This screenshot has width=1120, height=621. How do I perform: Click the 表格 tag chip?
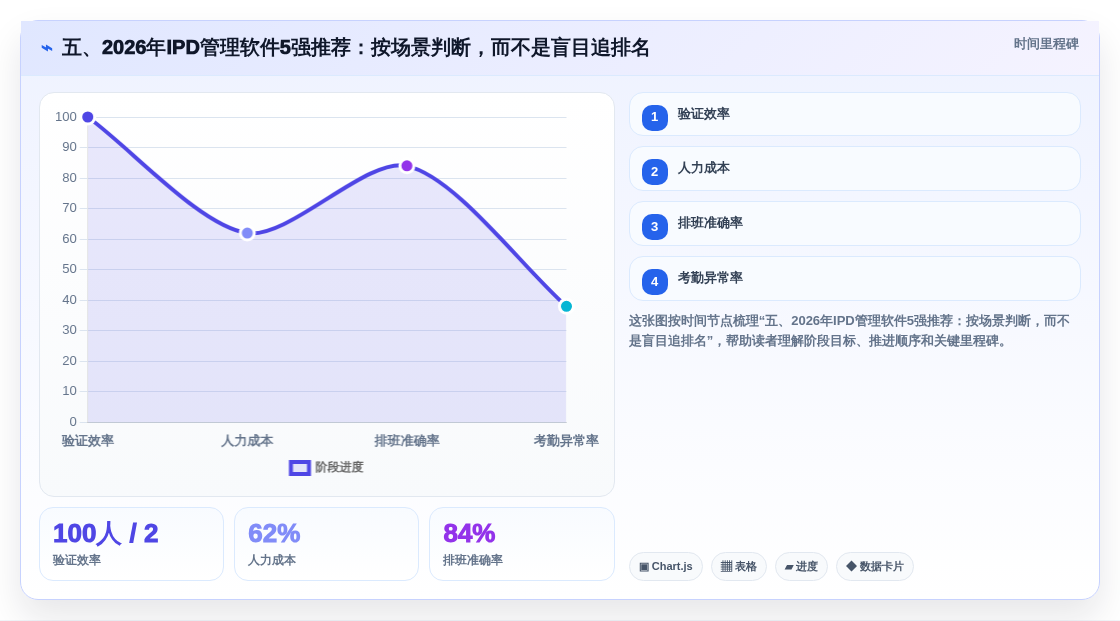[x=739, y=567]
